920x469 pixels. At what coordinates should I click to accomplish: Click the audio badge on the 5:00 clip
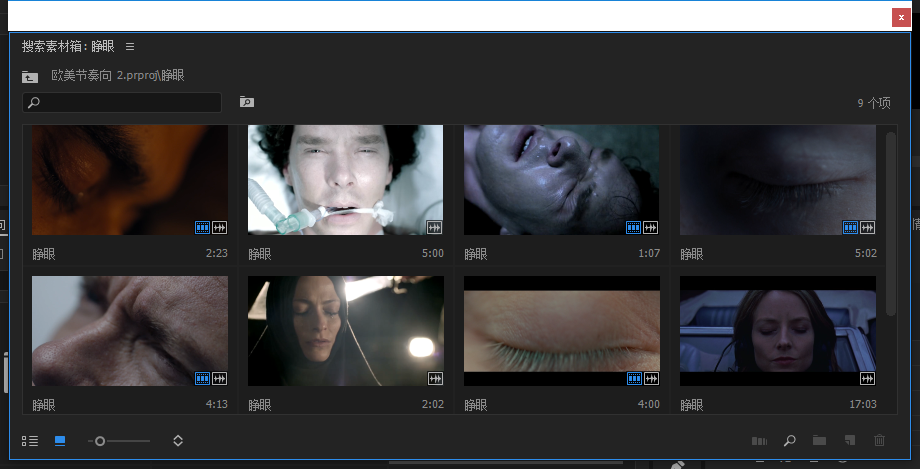click(x=435, y=227)
